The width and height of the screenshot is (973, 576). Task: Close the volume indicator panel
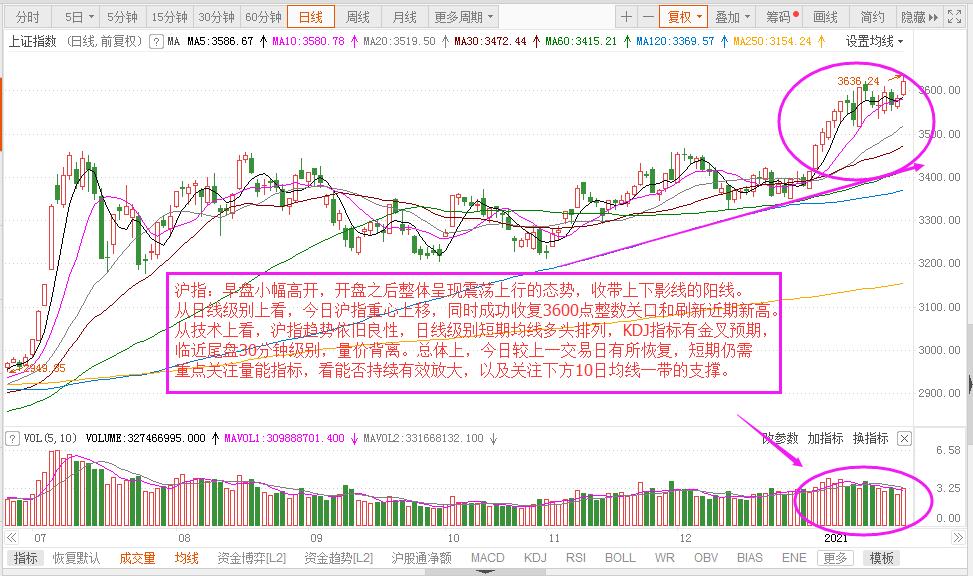(x=905, y=439)
